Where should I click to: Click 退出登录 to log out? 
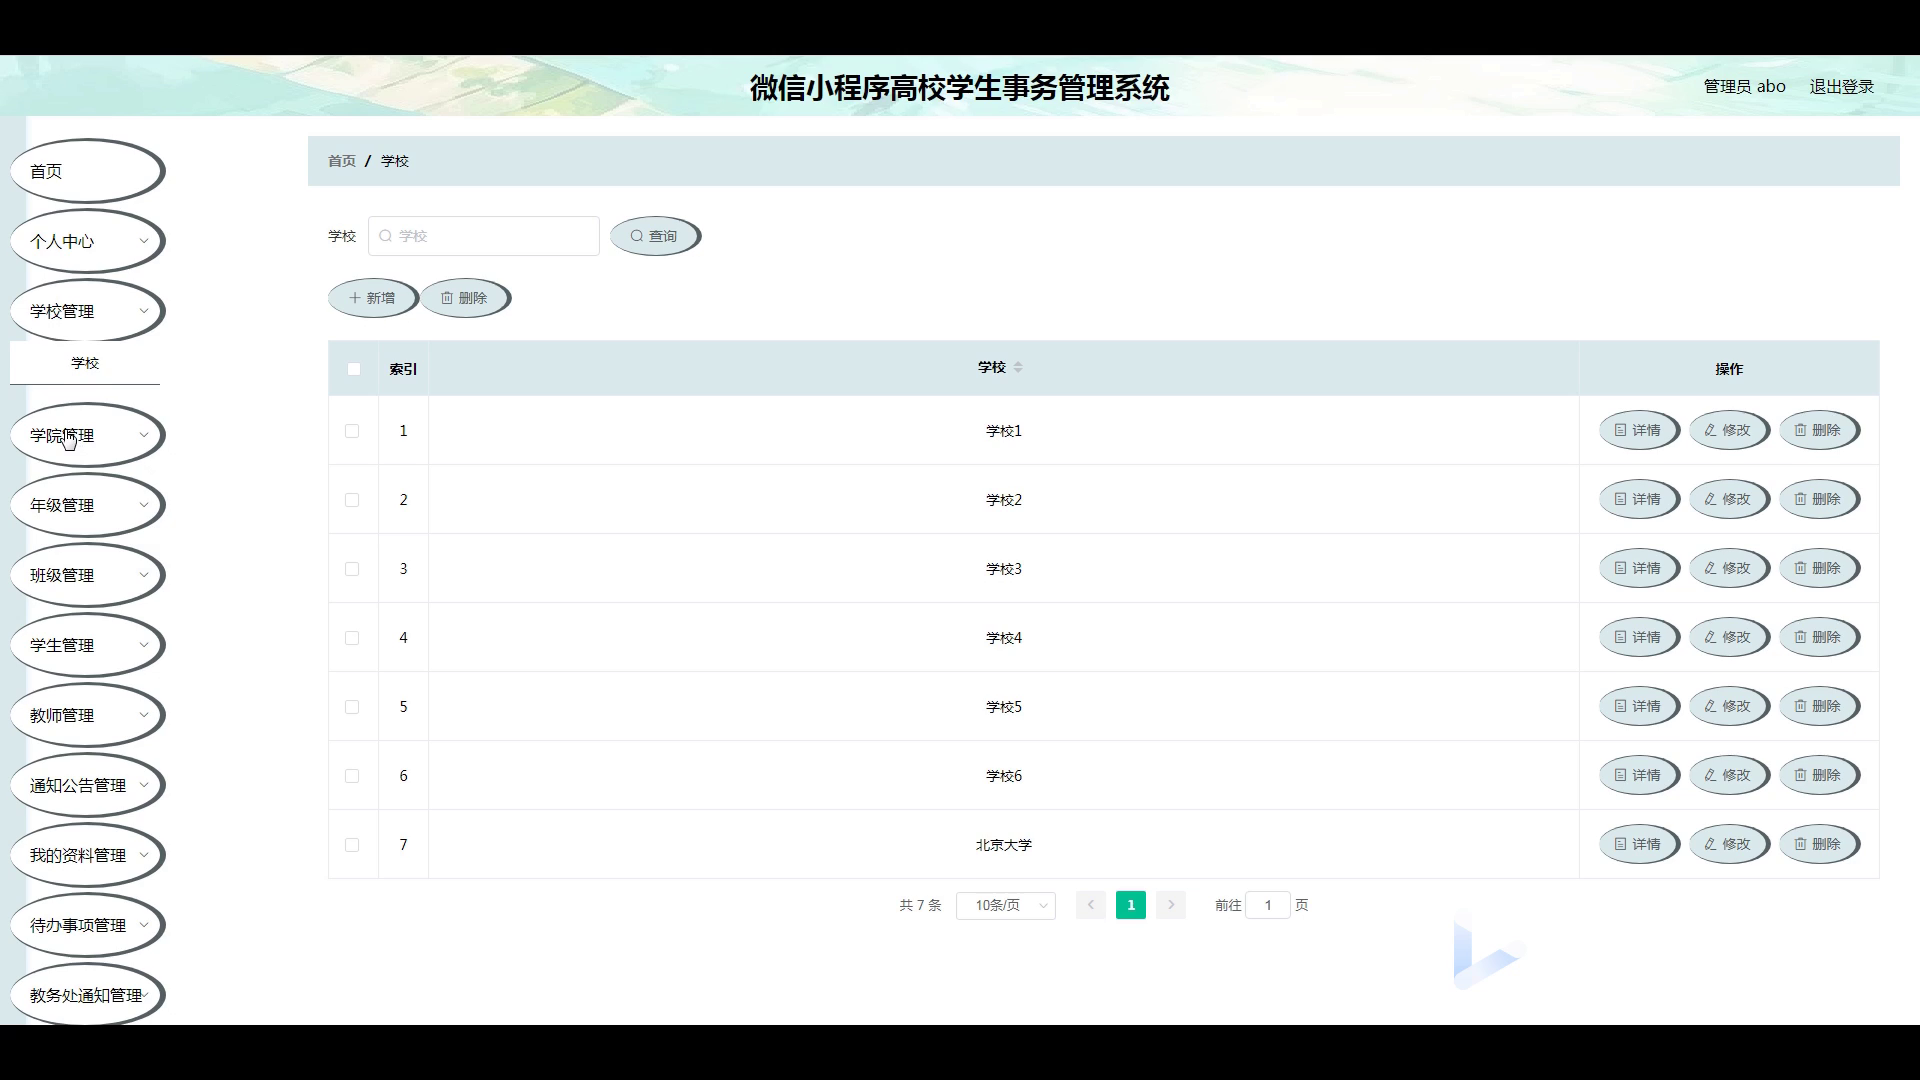click(1841, 86)
